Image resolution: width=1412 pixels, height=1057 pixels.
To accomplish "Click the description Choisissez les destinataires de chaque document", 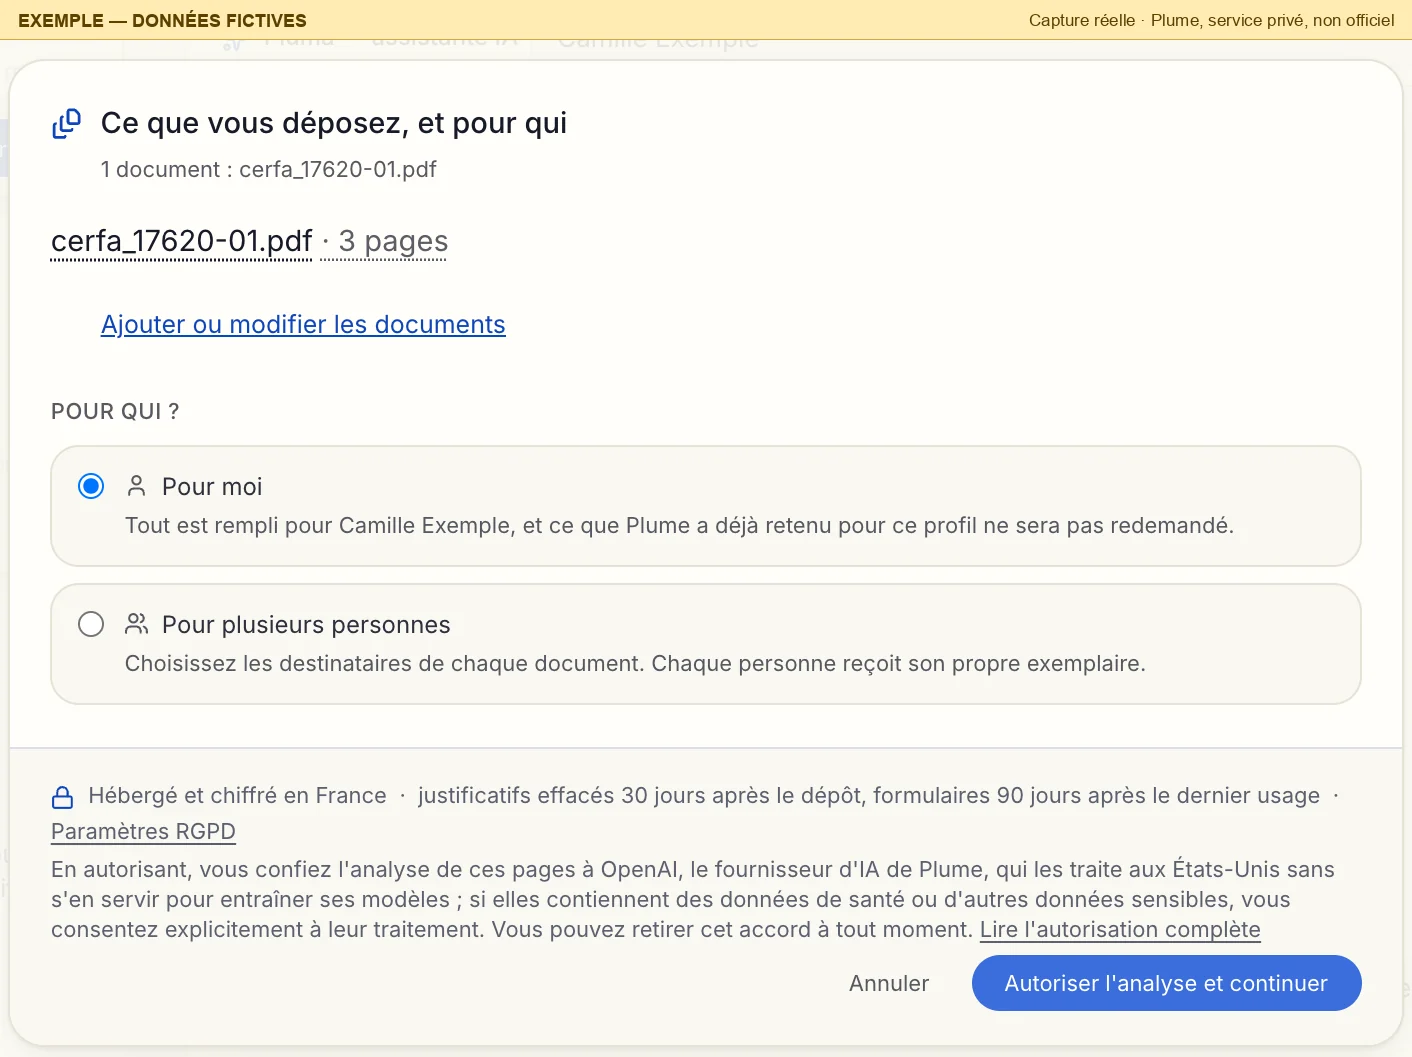I will pyautogui.click(x=635, y=663).
